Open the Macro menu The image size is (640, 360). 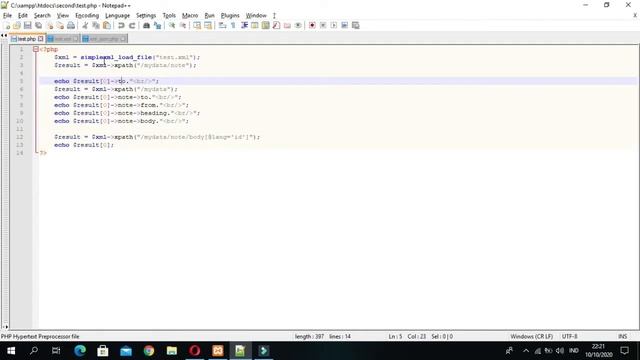coord(190,16)
